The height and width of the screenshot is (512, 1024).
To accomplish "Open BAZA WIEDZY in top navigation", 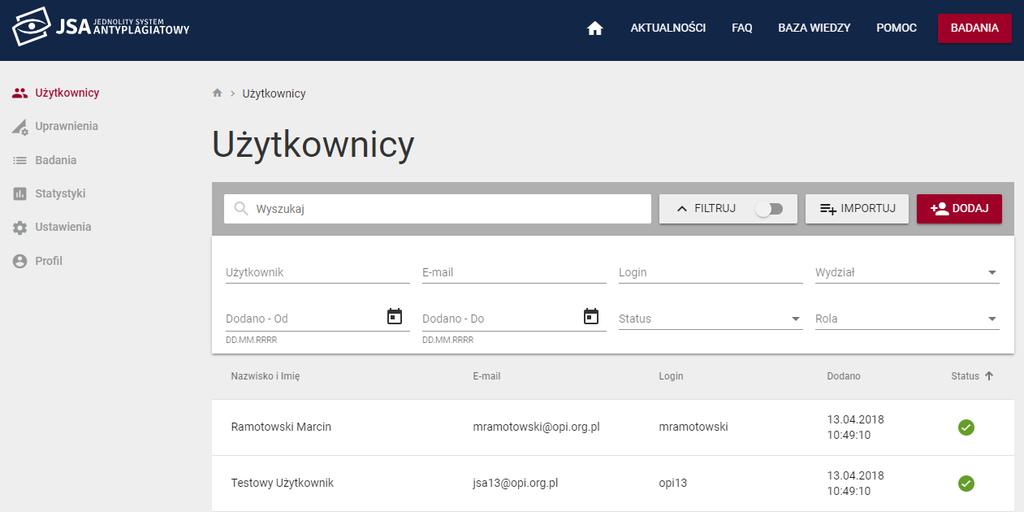I will tap(814, 28).
